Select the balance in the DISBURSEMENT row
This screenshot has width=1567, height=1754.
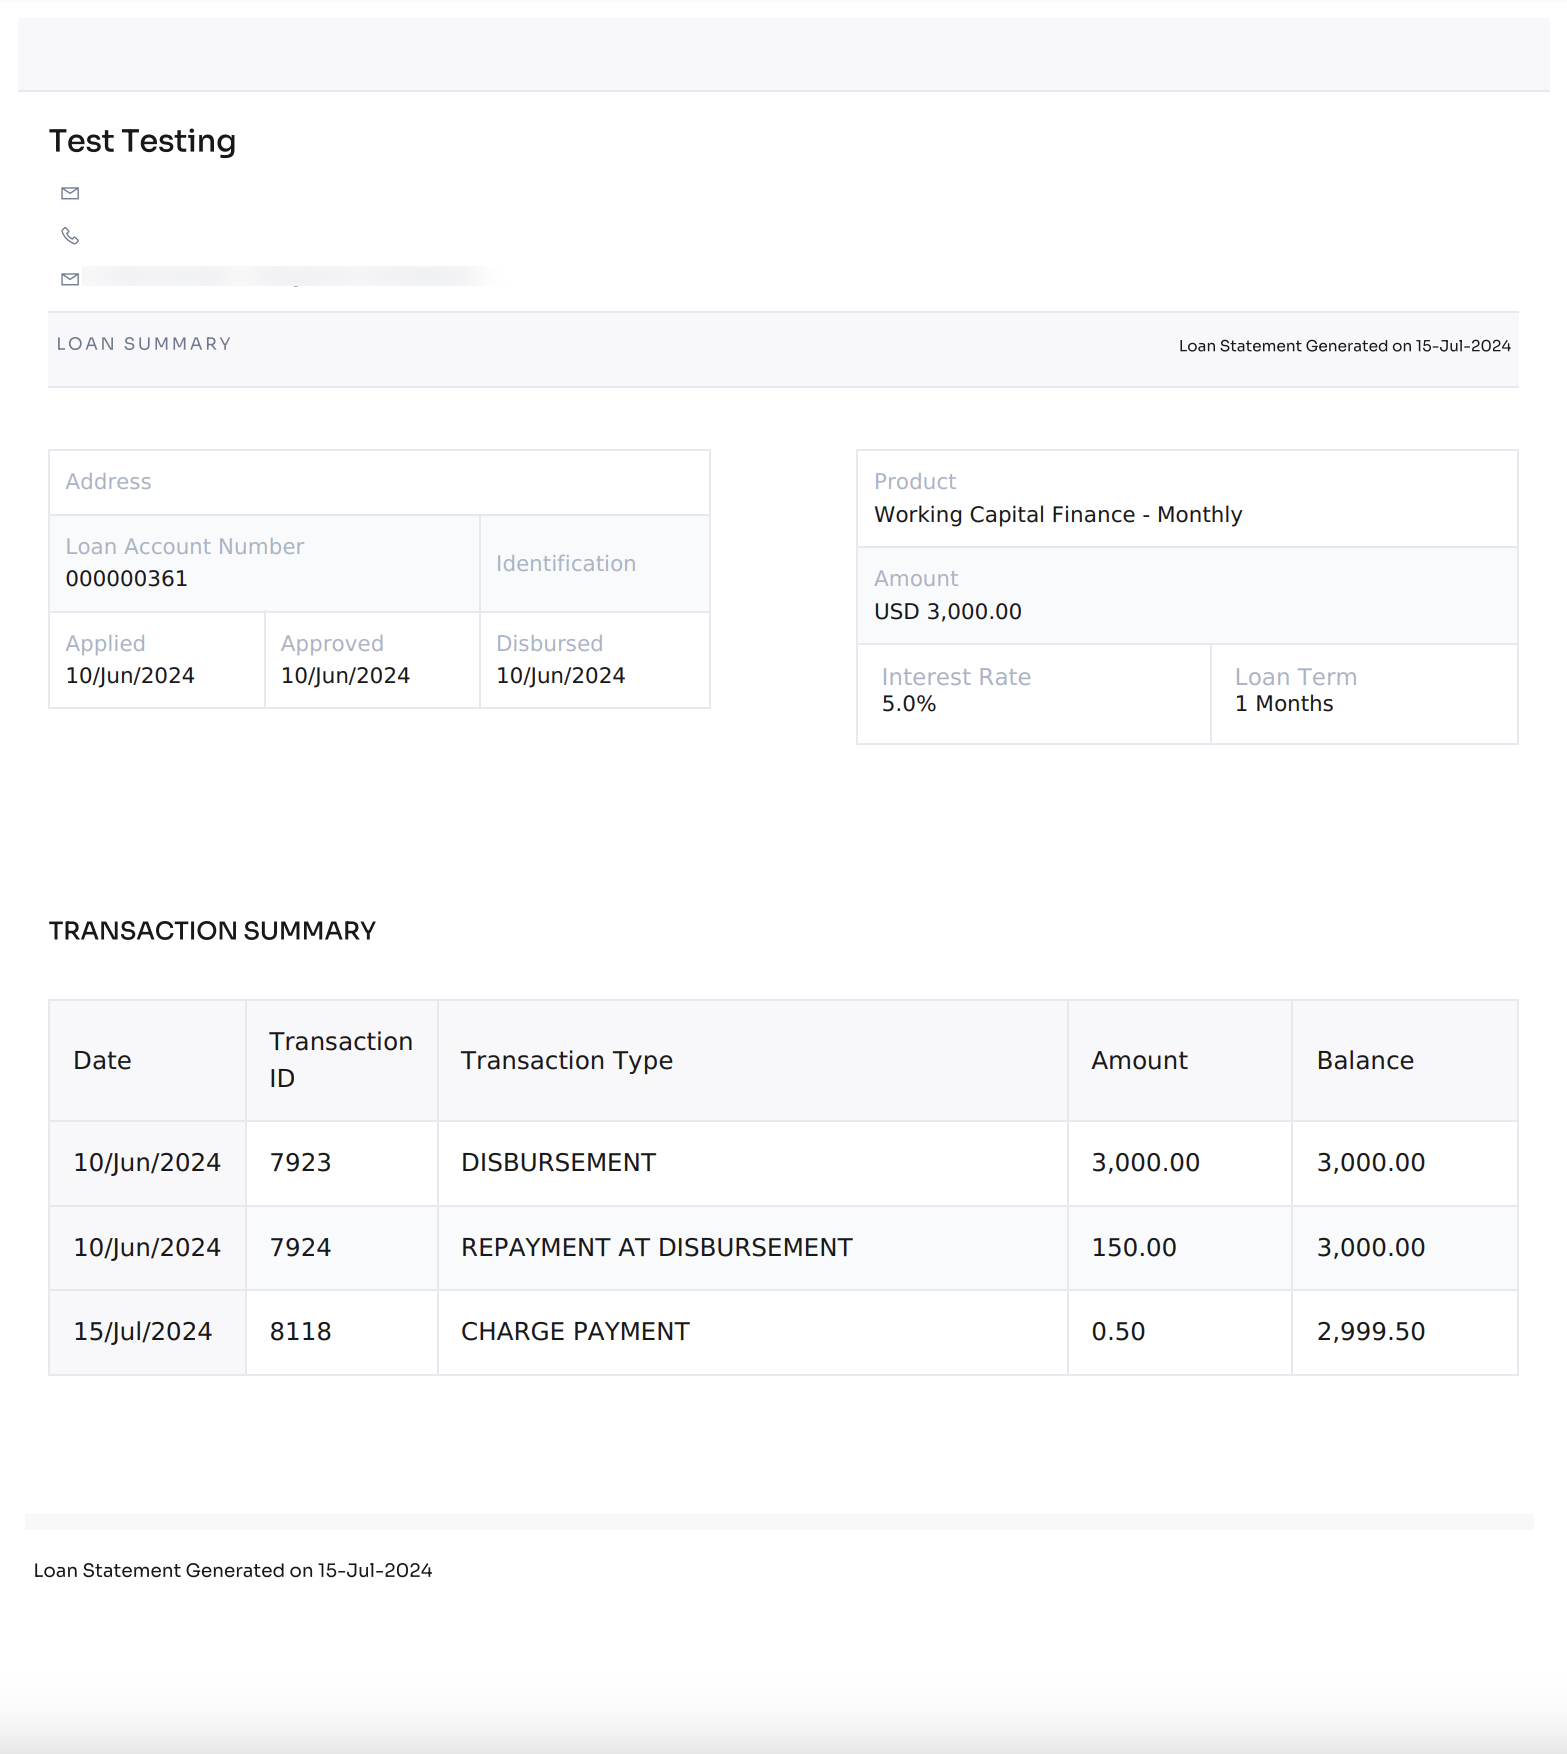[1370, 1163]
